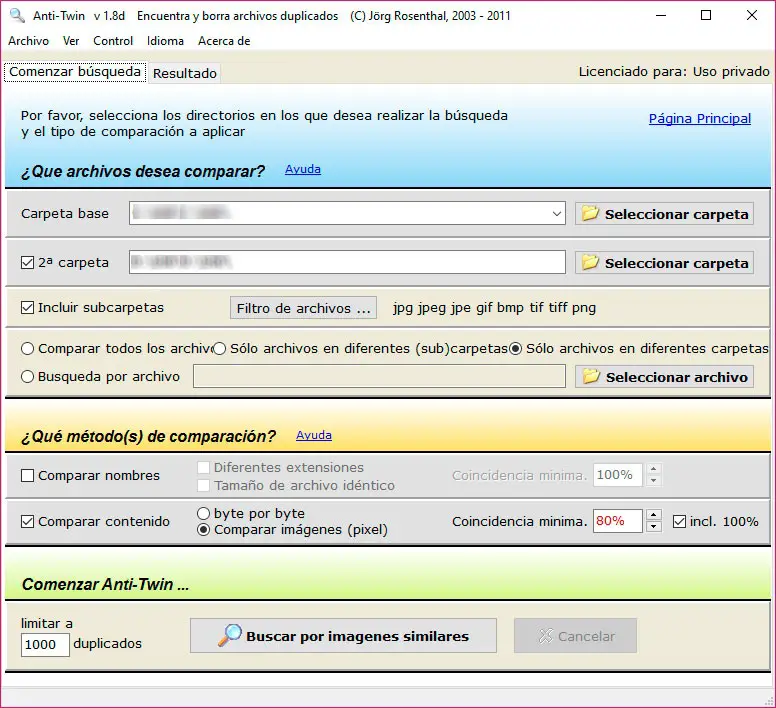776x708 pixels.
Task: Open Ayuda link beside ¿Que archivos desea comparar?
Action: 302,169
